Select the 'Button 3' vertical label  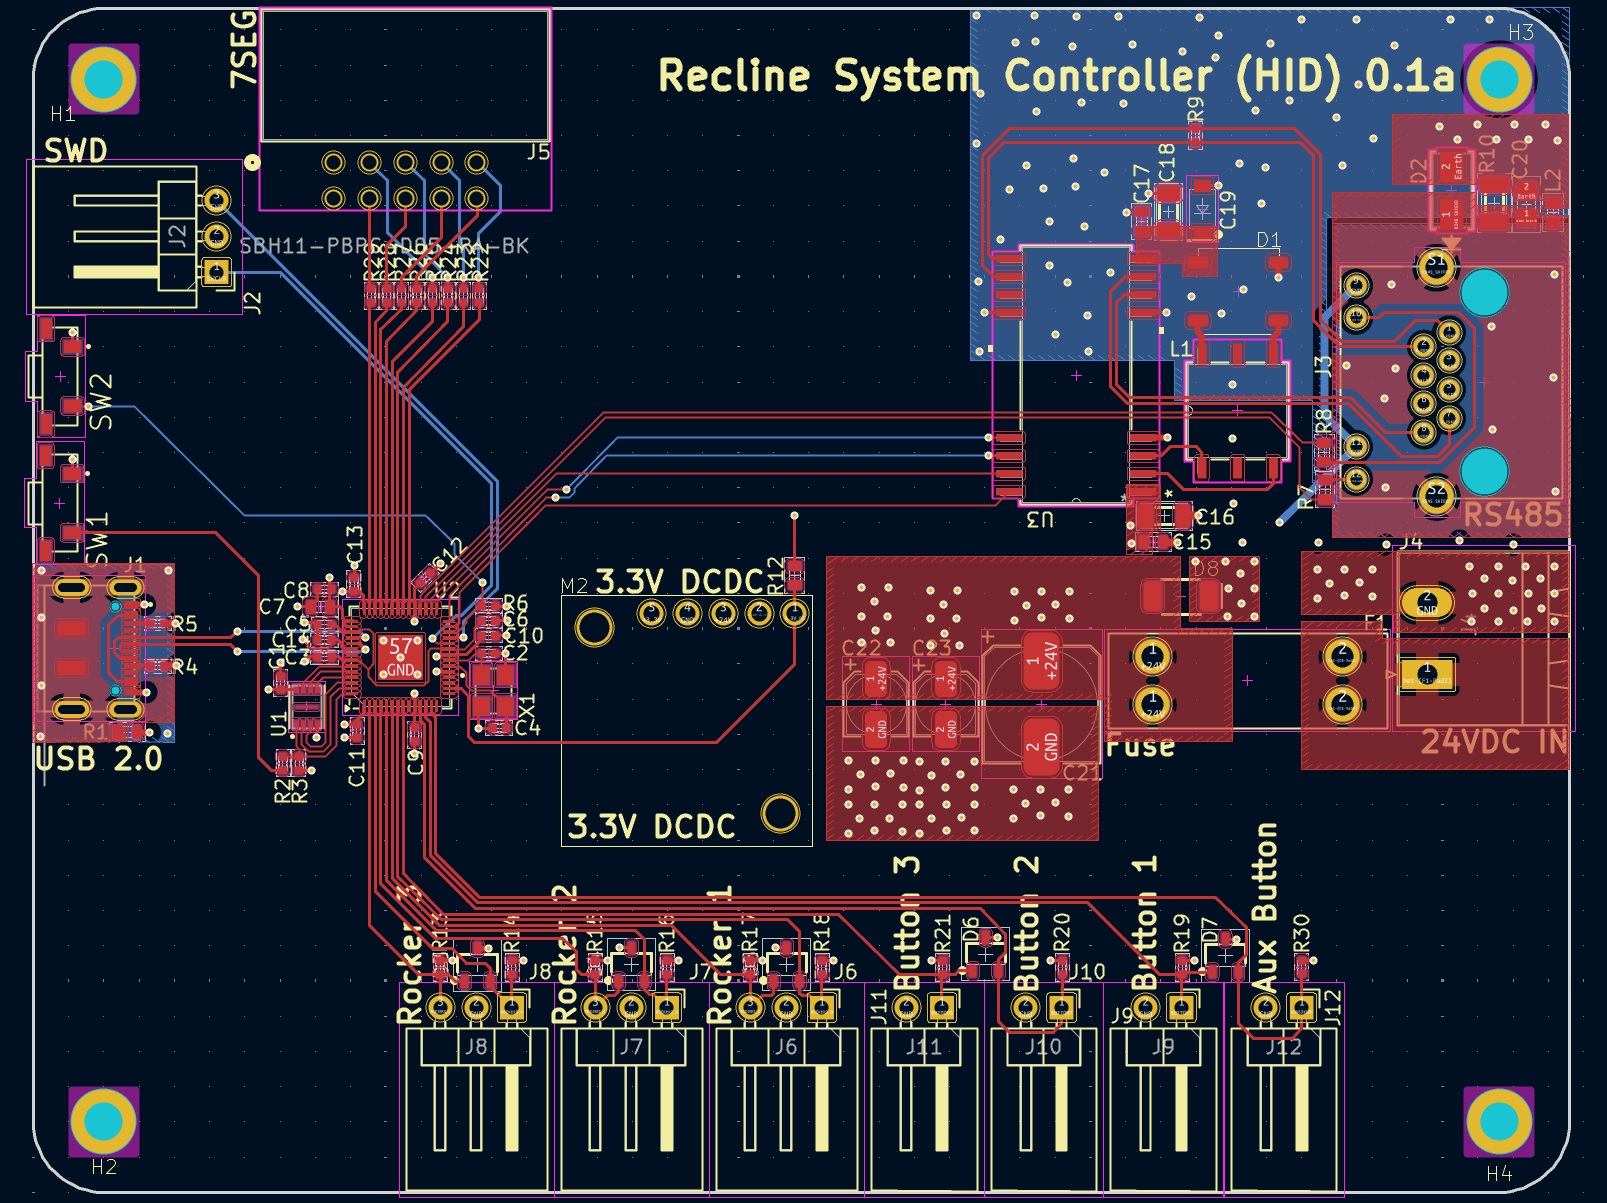(x=907, y=922)
